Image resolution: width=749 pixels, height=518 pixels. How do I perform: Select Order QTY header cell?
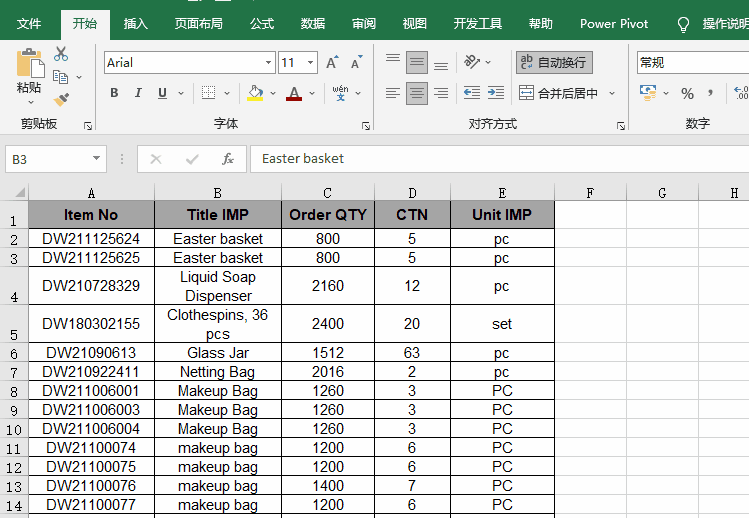[x=328, y=215]
